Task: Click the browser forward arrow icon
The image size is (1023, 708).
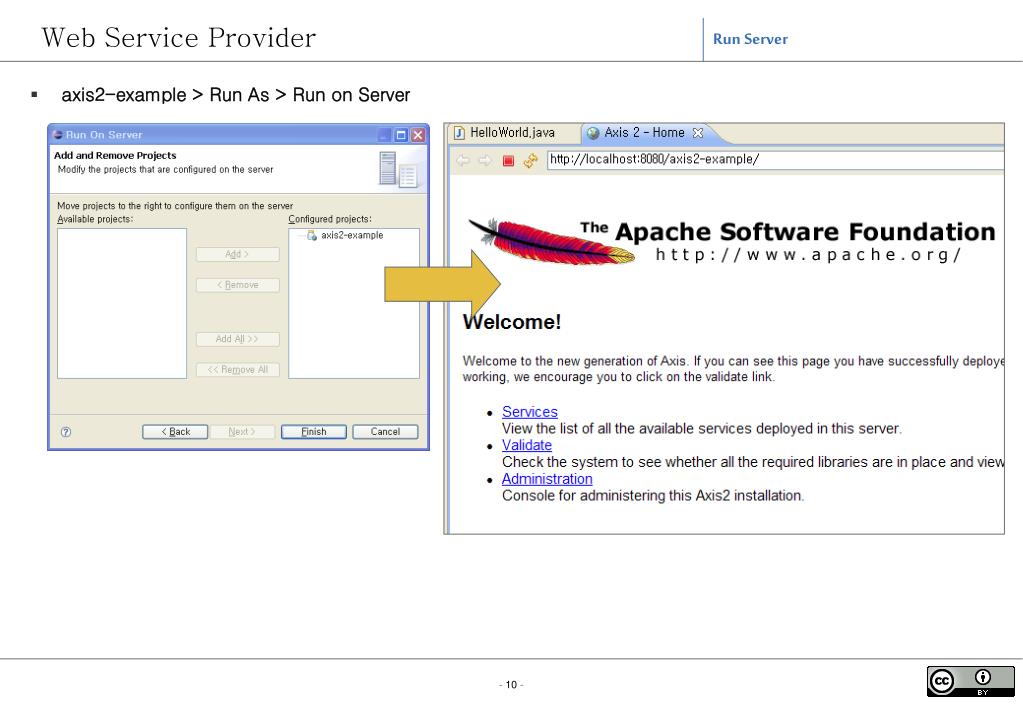Action: pos(485,161)
